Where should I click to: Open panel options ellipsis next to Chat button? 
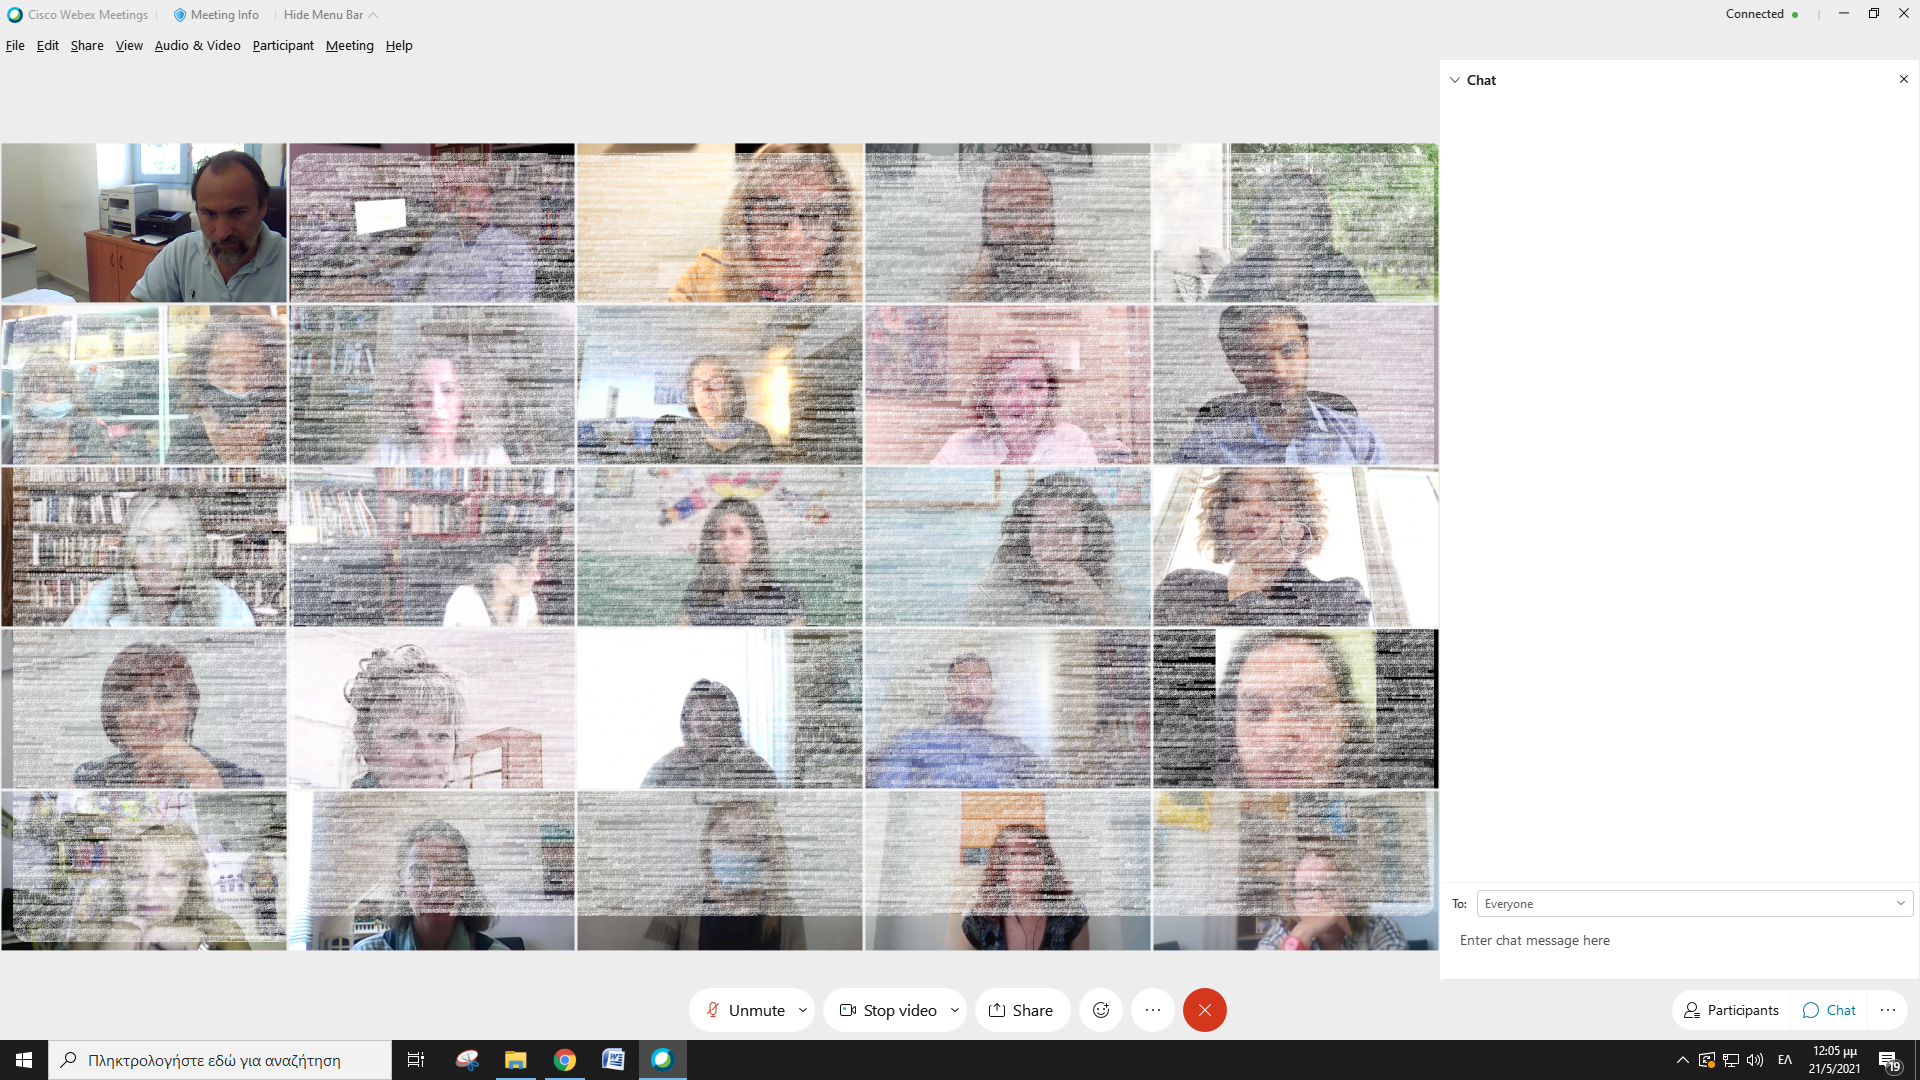pyautogui.click(x=1888, y=1010)
